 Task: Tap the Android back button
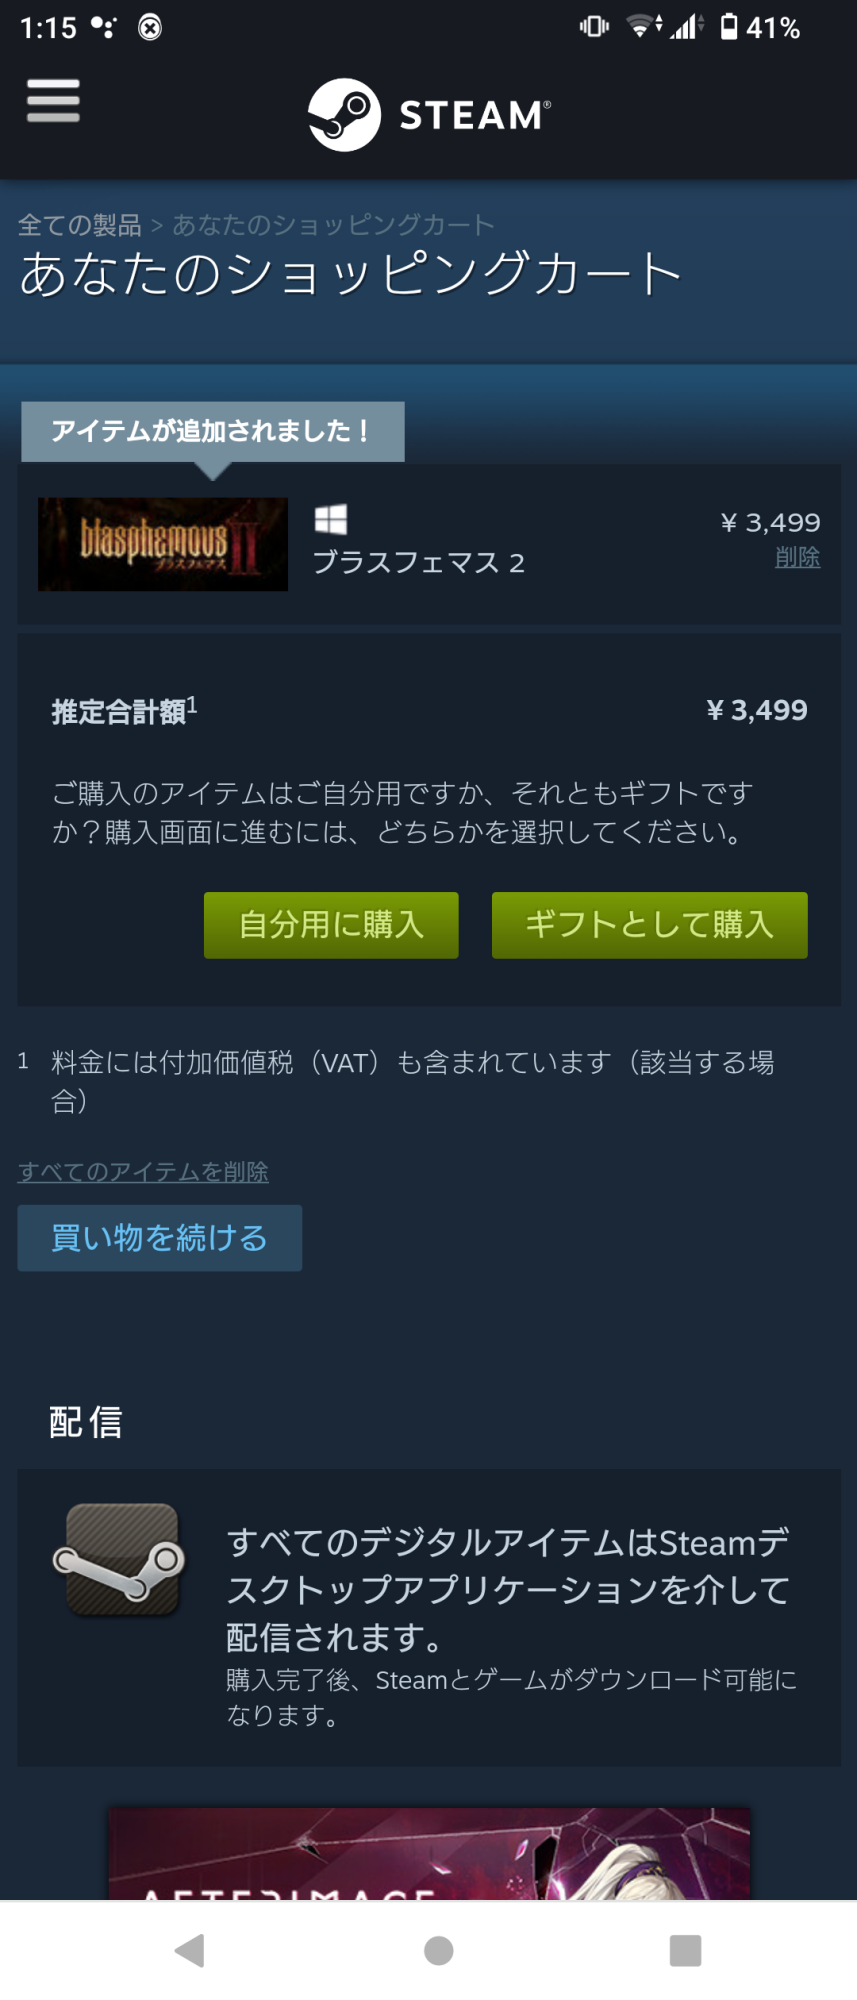pyautogui.click(x=189, y=1950)
